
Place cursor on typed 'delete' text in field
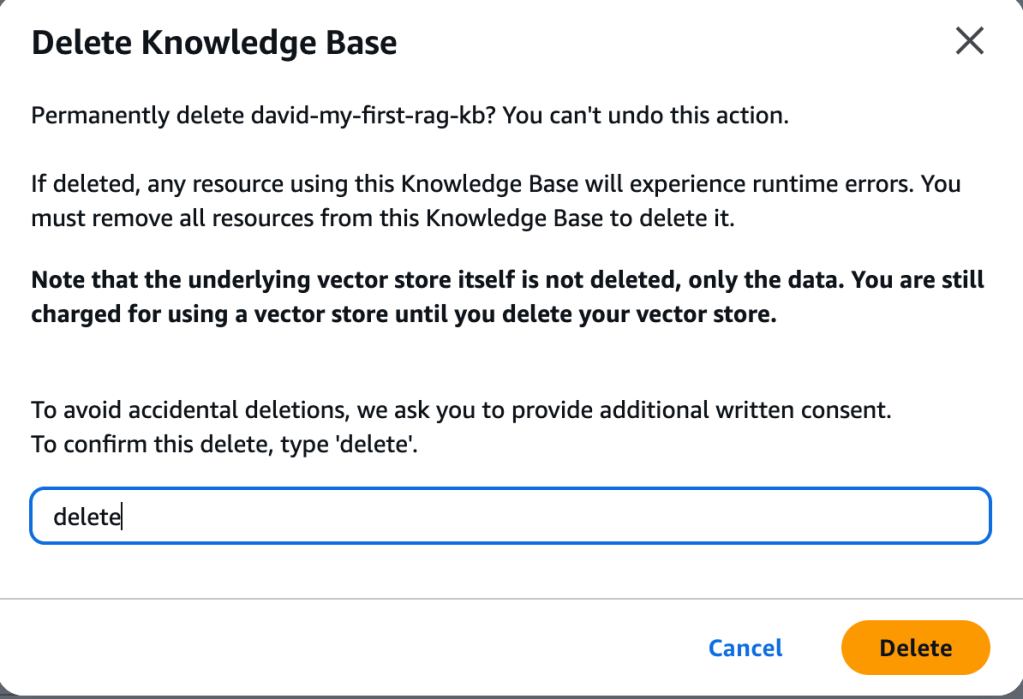86,517
